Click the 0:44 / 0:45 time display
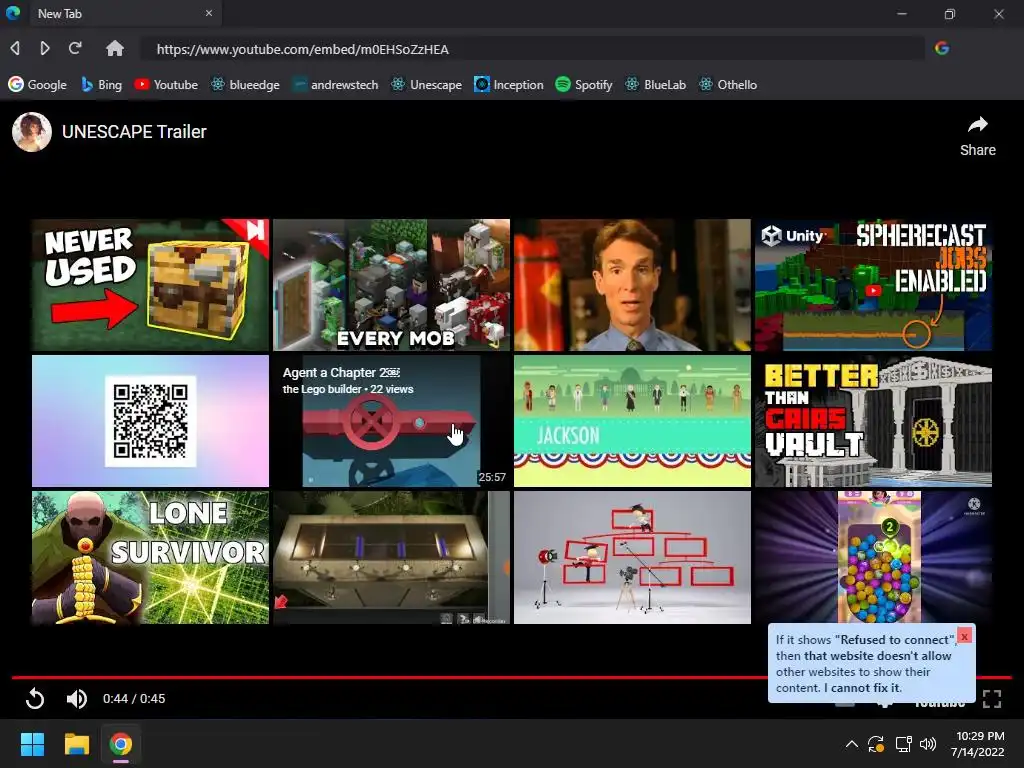The image size is (1024, 768). tap(134, 699)
